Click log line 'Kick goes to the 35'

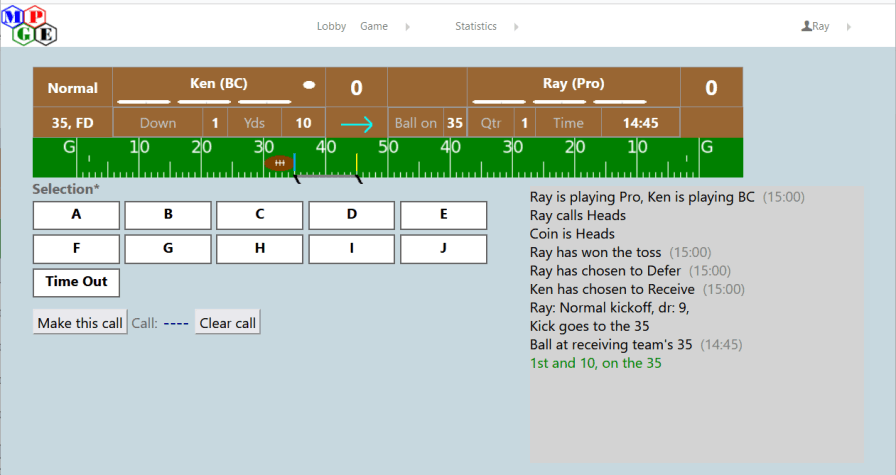(x=589, y=326)
